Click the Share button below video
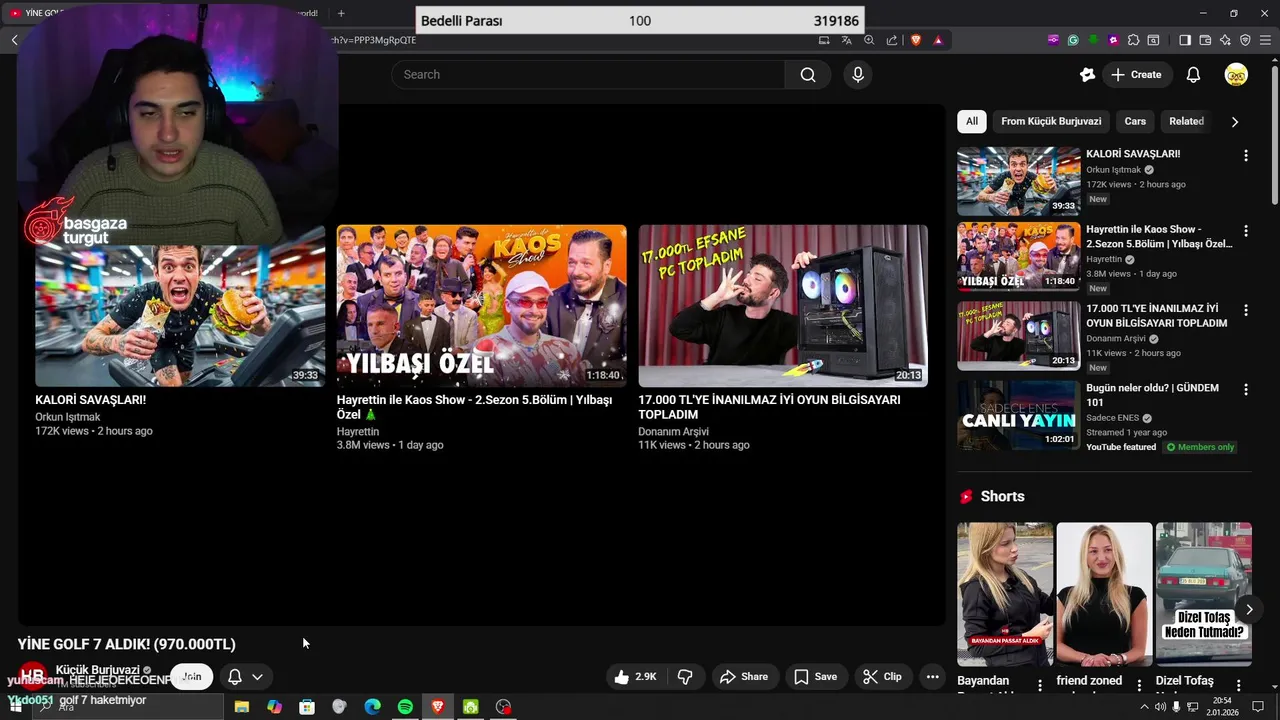 point(744,677)
